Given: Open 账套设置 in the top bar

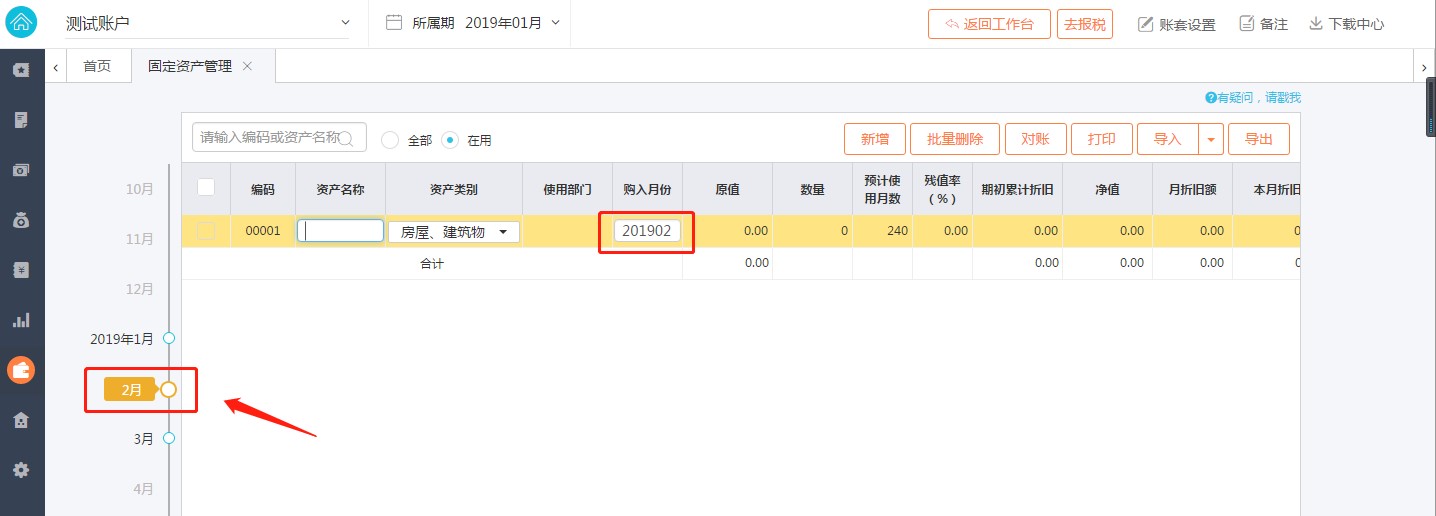Looking at the screenshot, I should [1177, 24].
